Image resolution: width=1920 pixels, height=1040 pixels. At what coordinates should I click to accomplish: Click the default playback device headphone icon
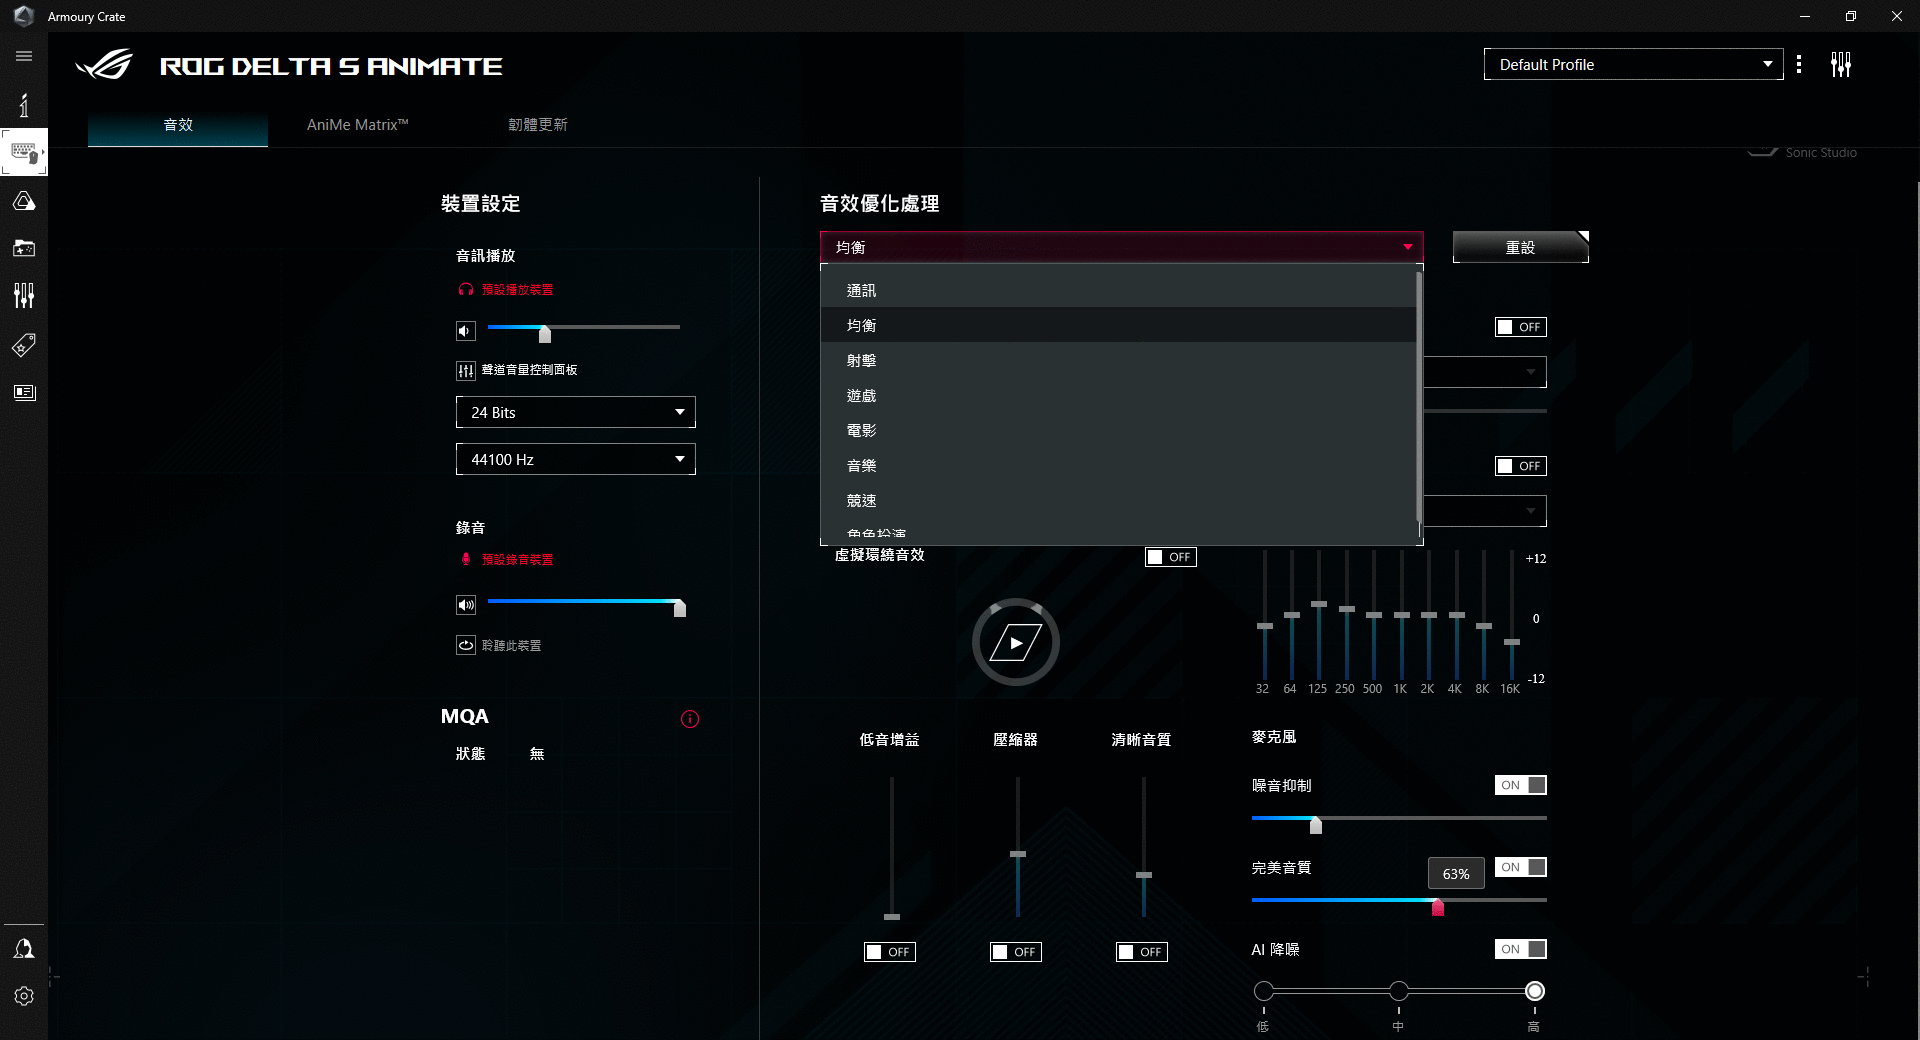tap(465, 289)
